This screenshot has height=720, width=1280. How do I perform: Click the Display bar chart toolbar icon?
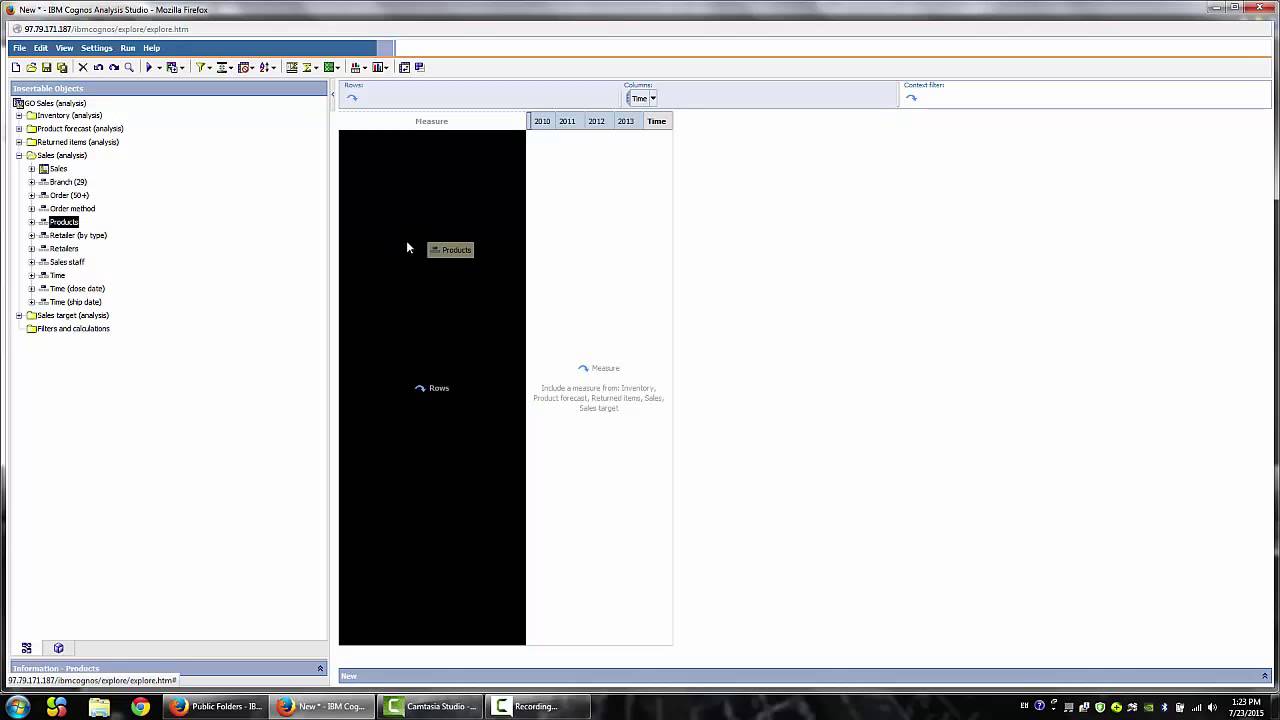[x=377, y=67]
